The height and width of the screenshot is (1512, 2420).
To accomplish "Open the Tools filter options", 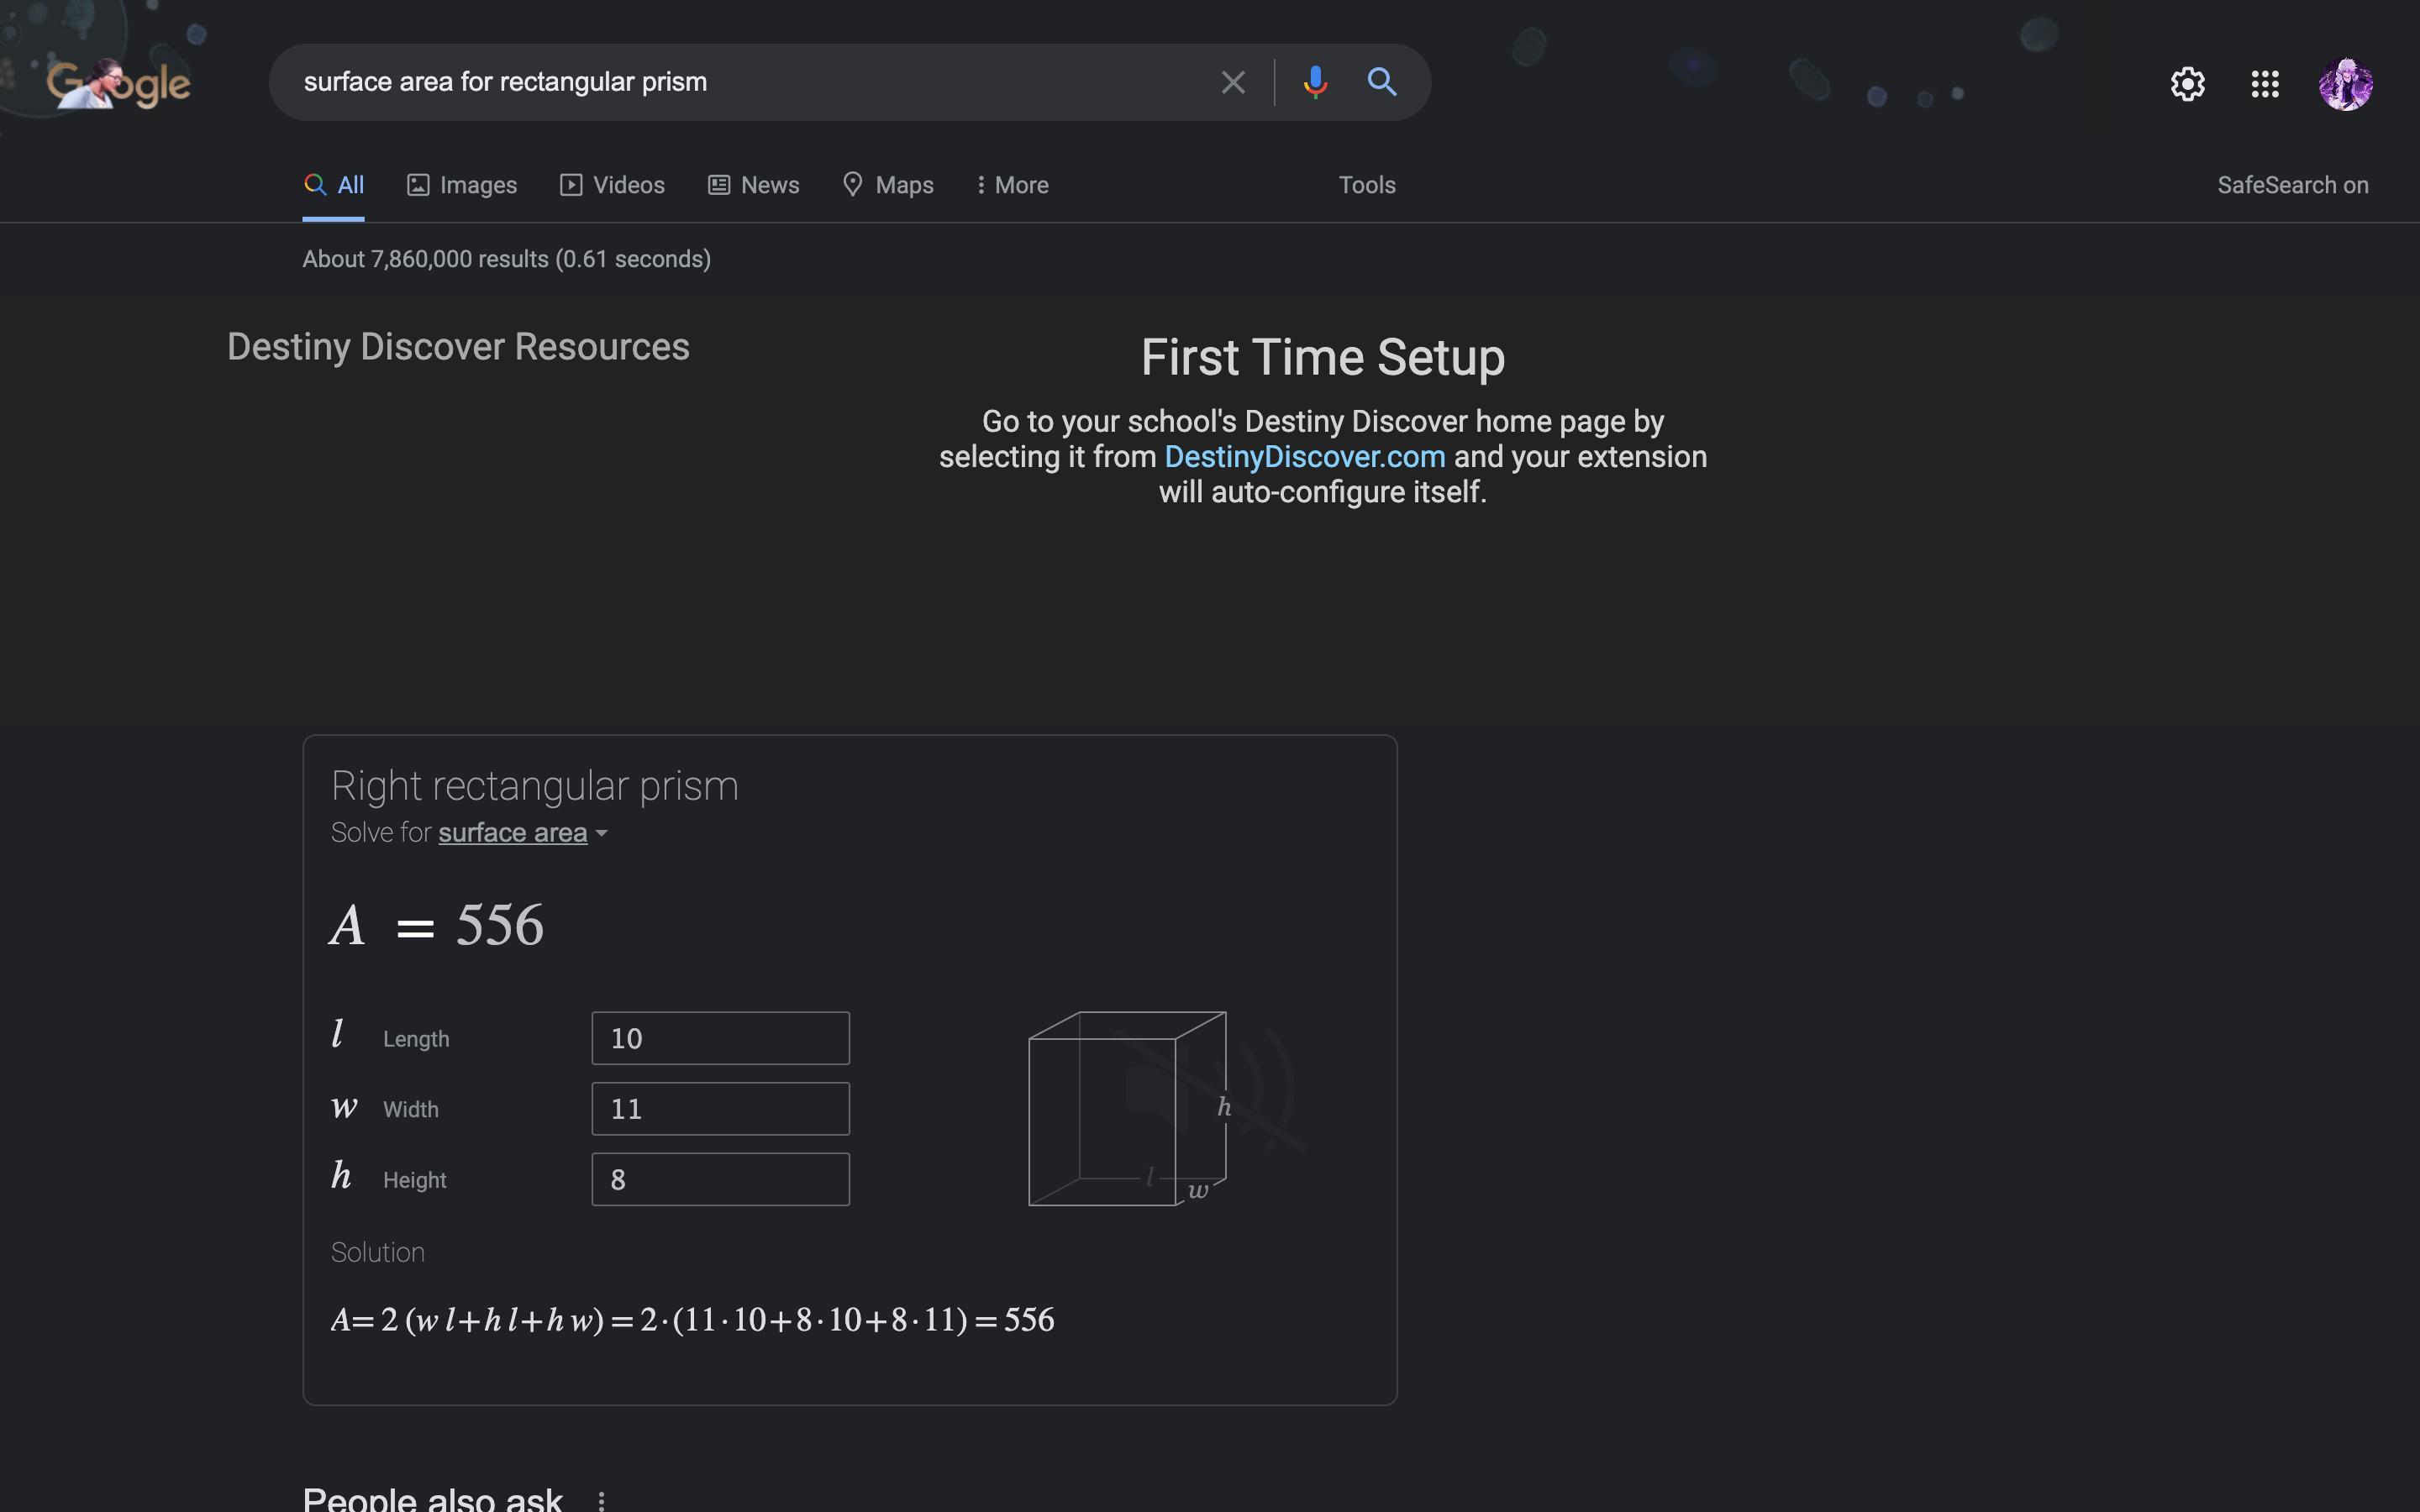I will click(x=1366, y=185).
